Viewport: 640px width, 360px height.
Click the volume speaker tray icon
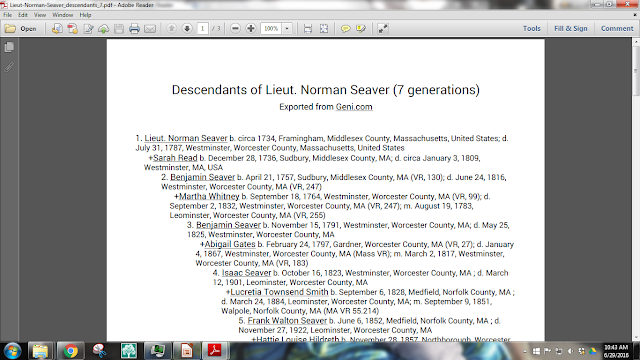[x=571, y=351]
